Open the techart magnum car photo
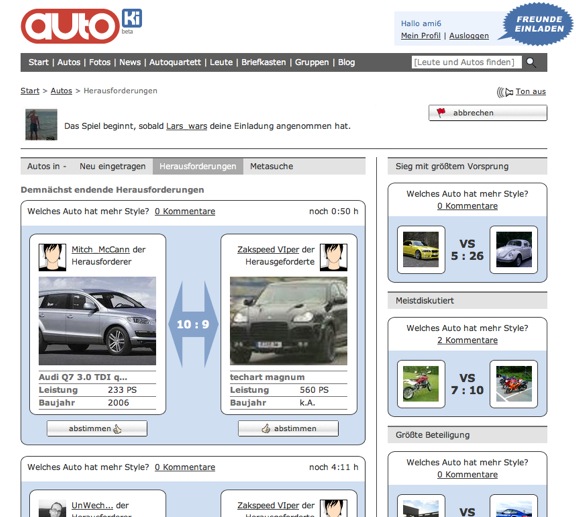 [288, 321]
